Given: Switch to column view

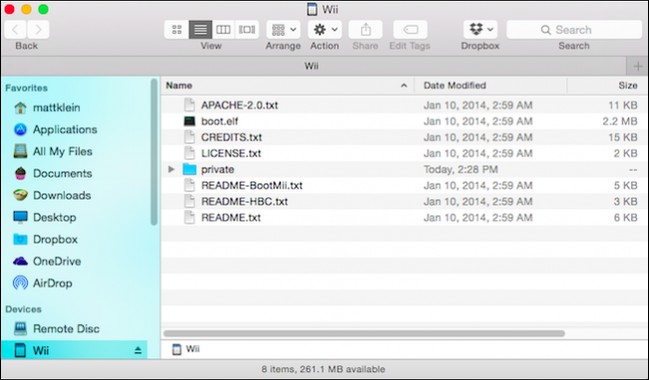Looking at the screenshot, I should (224, 30).
